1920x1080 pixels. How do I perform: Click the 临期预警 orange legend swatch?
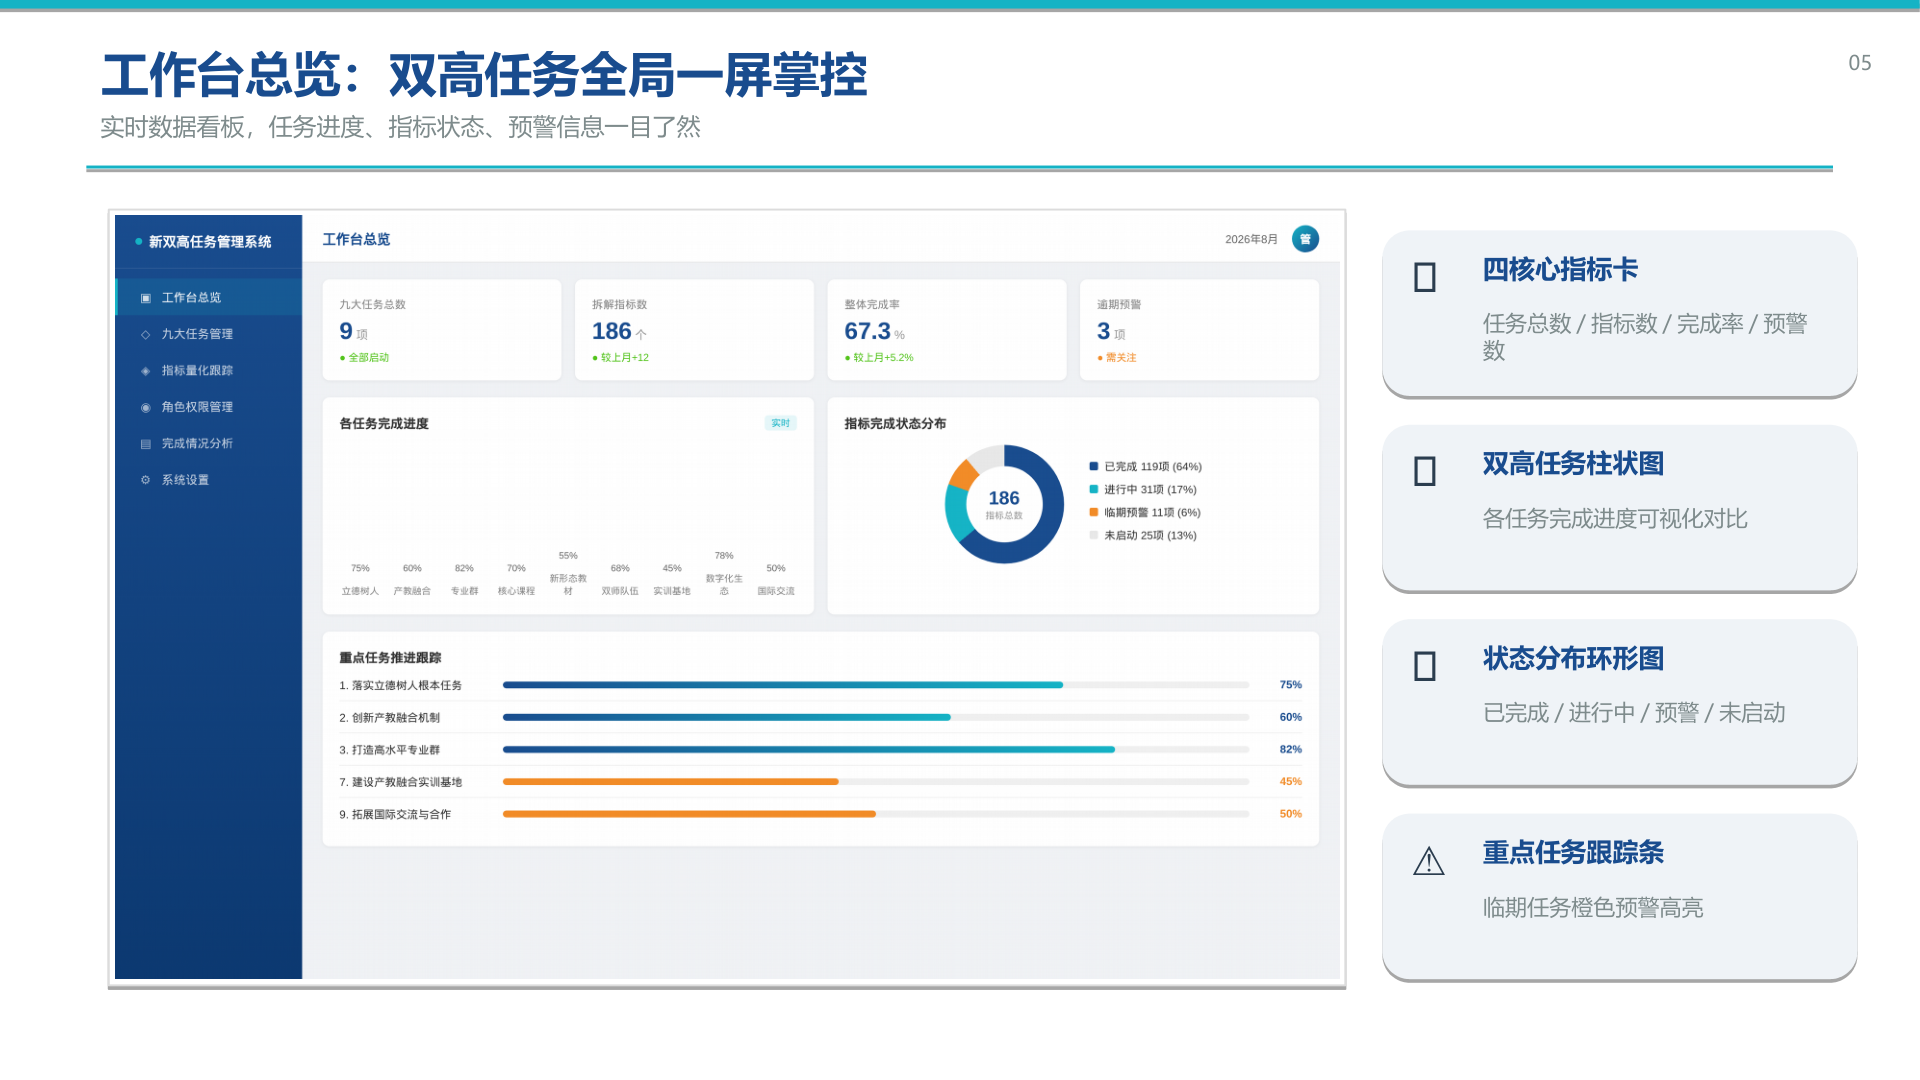(x=1094, y=513)
